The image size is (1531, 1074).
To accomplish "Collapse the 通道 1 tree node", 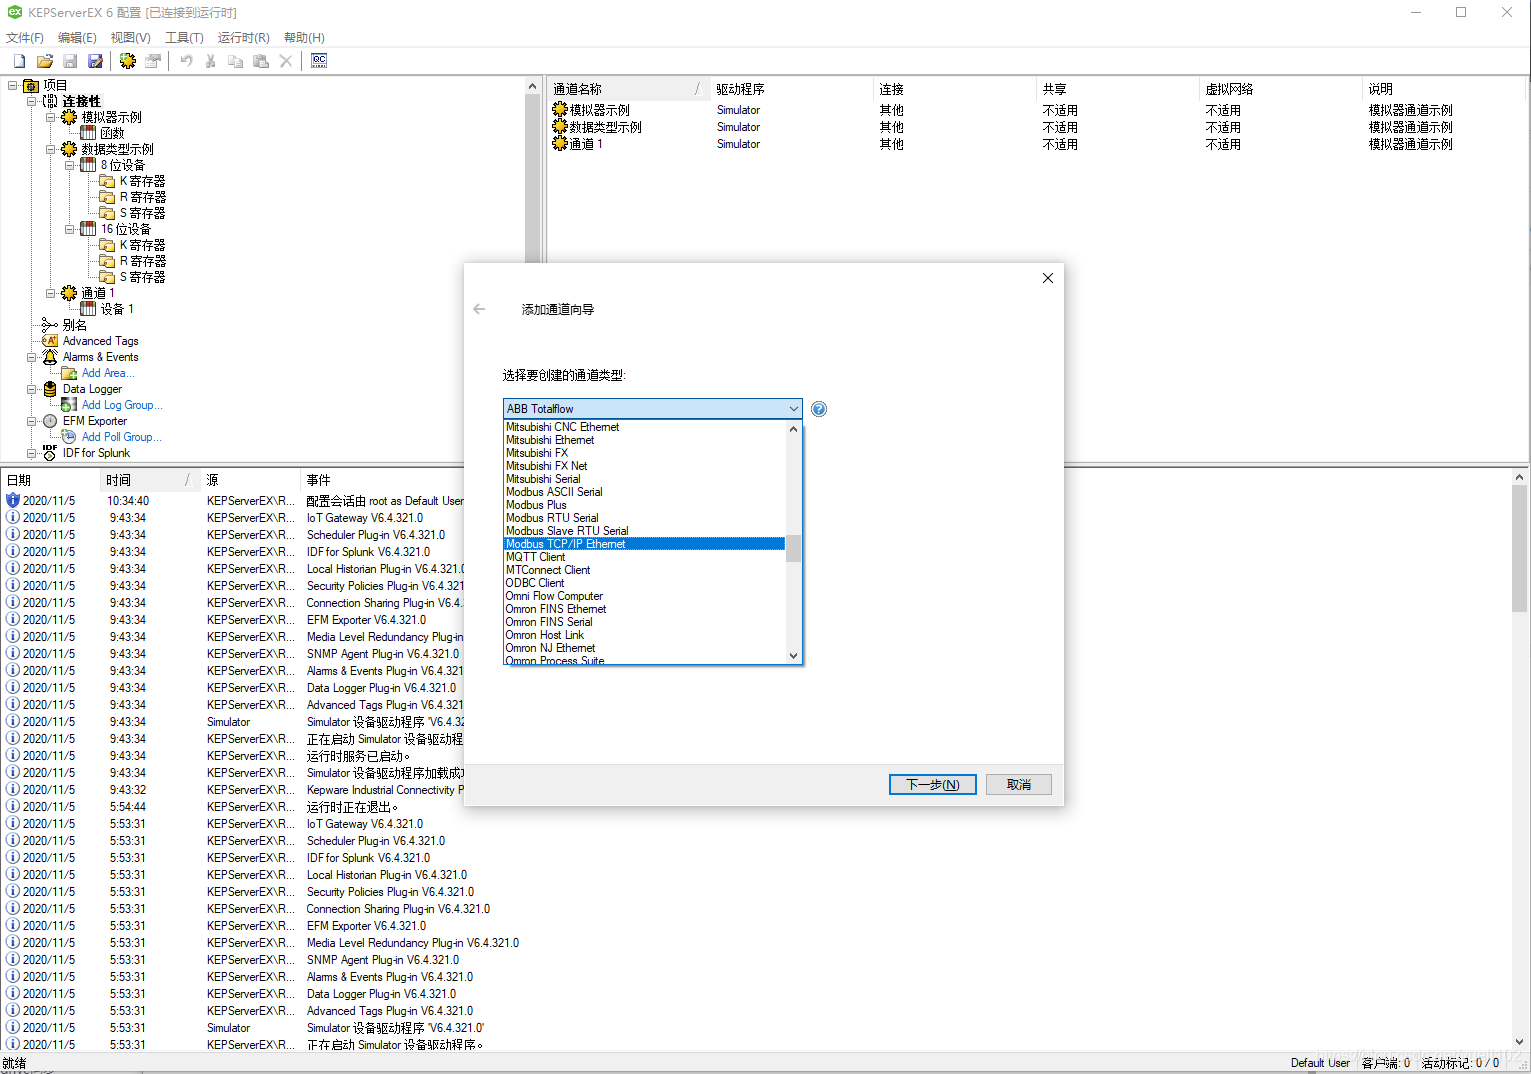I will click(51, 293).
